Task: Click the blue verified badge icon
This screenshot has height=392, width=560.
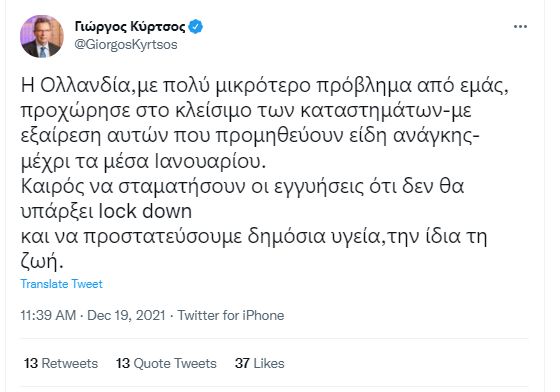Action: tap(195, 27)
